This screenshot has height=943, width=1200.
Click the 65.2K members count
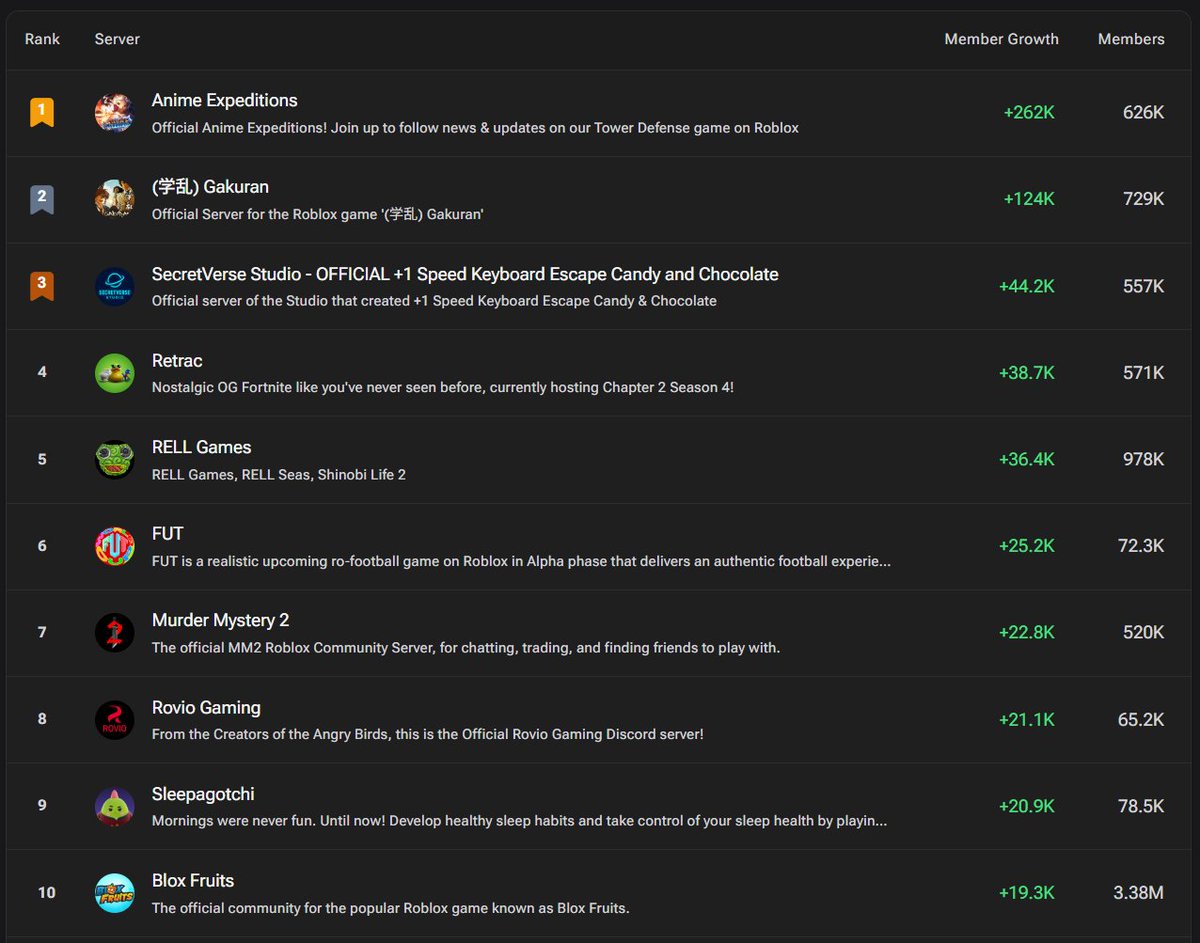[1141, 719]
